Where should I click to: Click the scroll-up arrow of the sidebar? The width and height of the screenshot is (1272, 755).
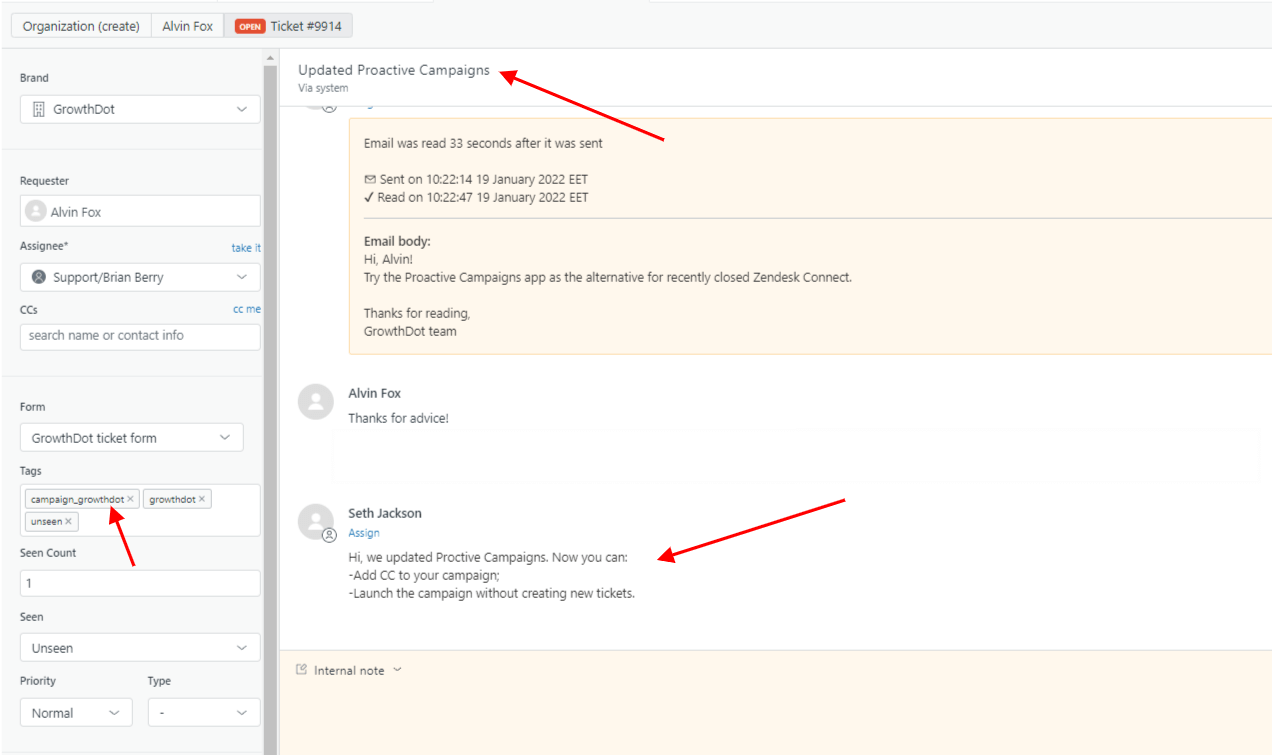(x=270, y=60)
